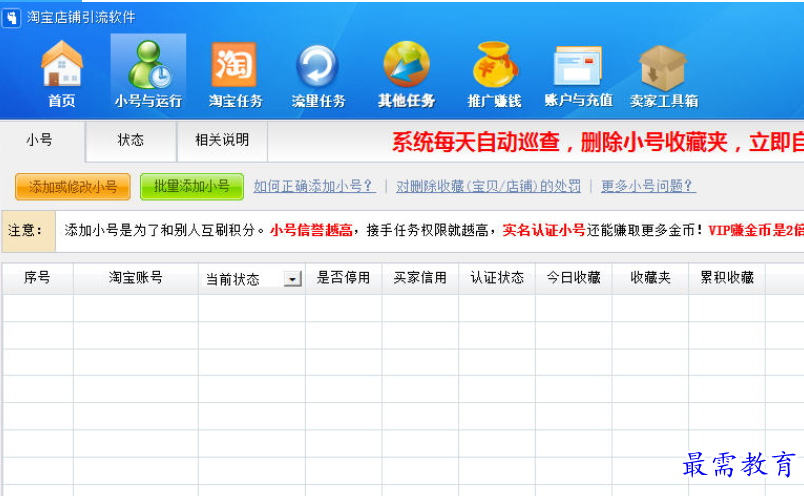Open the 对删除收藏(宝贝/店铺)的处罚 link
804x496 pixels.
pyautogui.click(x=488, y=186)
